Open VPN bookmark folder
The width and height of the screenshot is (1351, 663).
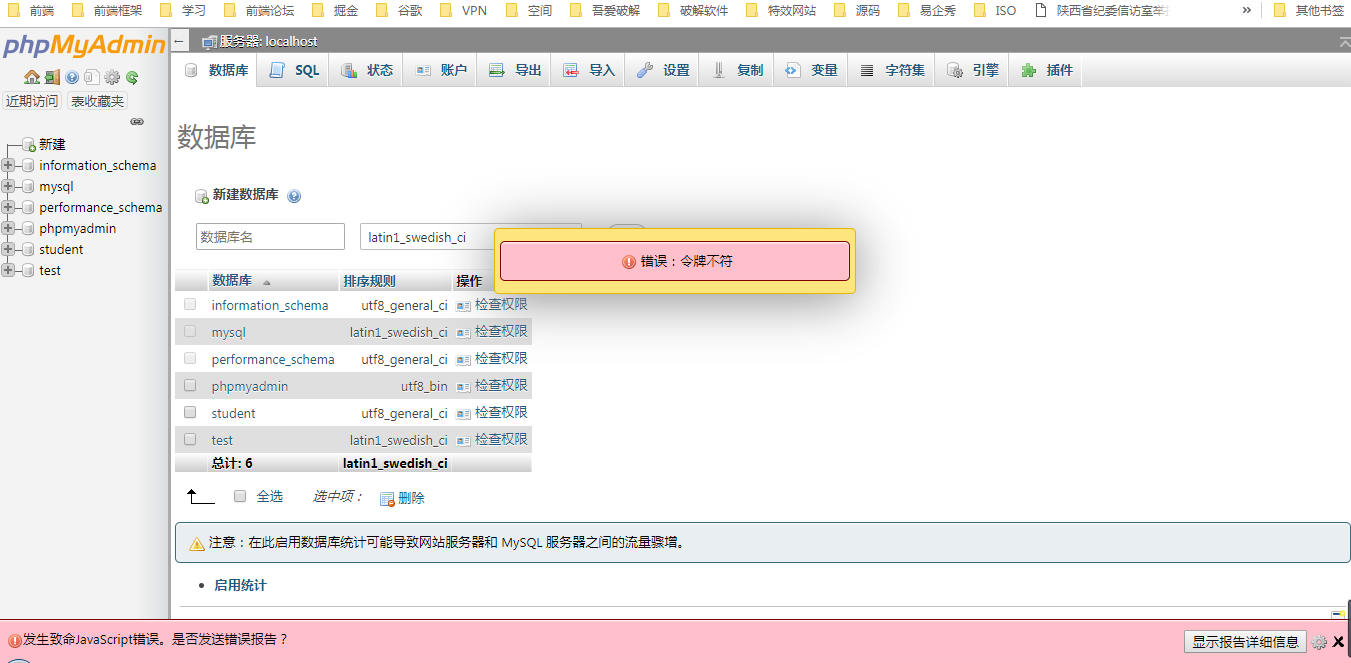463,11
